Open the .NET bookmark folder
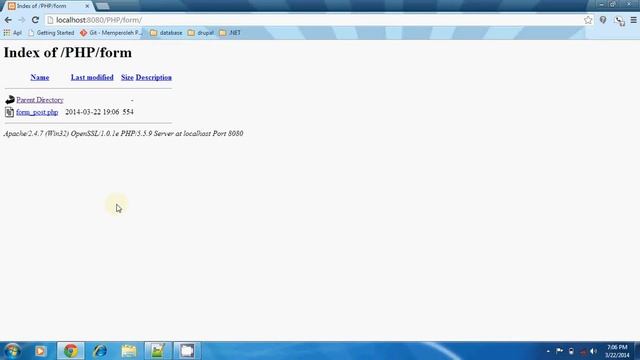 230,33
